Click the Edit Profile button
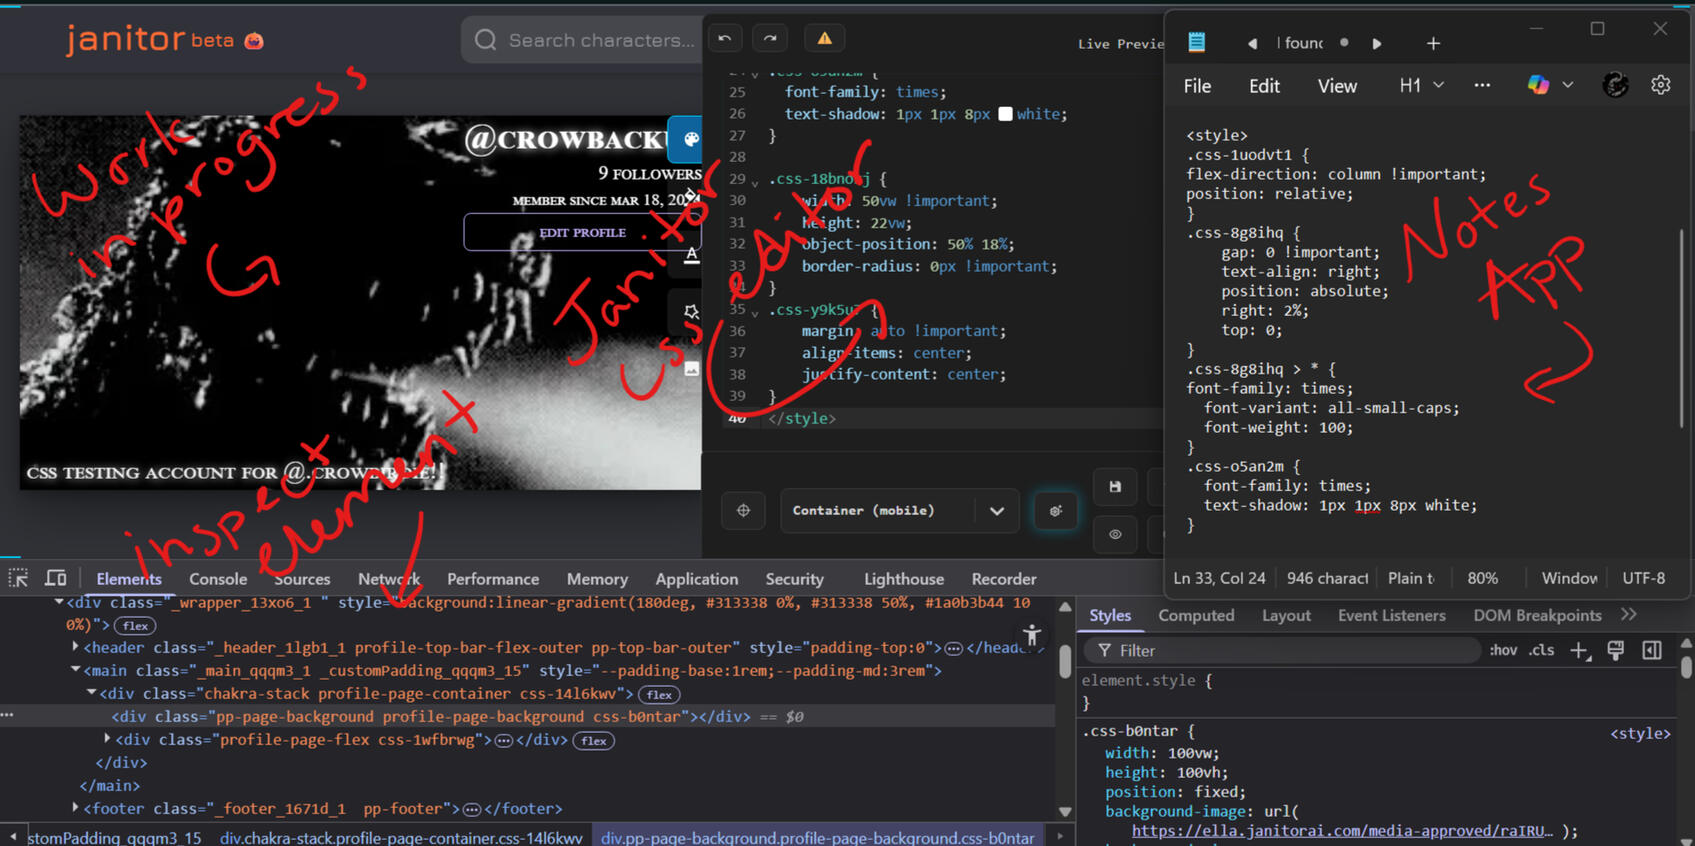 click(x=582, y=232)
